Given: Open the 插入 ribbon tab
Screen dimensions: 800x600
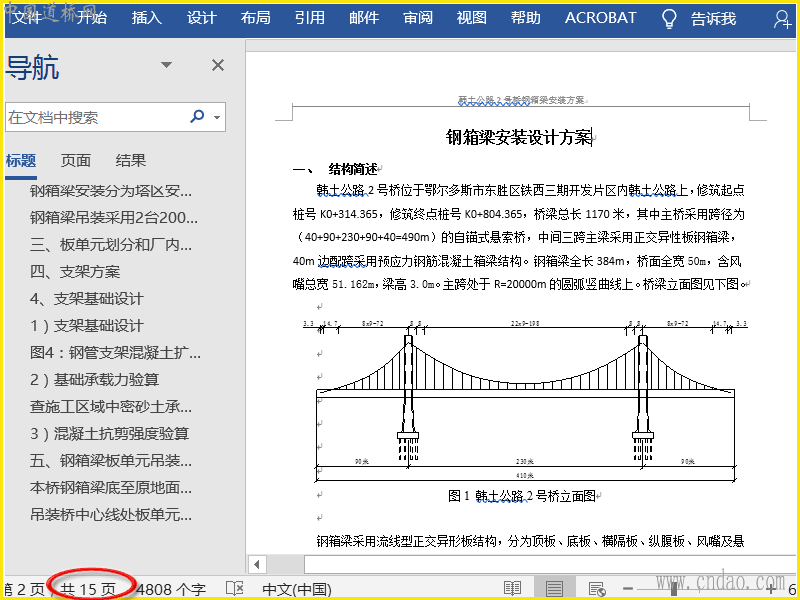Looking at the screenshot, I should pos(146,18).
